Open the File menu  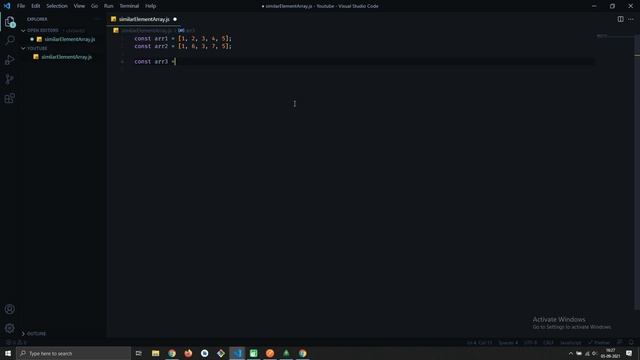click(21, 6)
